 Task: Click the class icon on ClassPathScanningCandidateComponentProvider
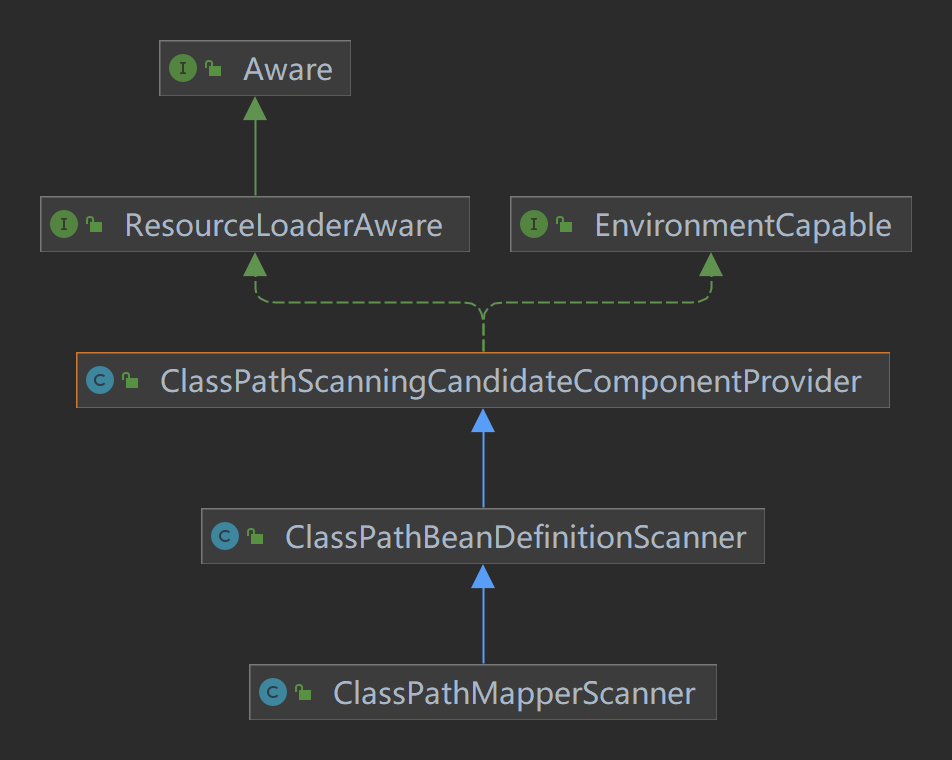100,380
